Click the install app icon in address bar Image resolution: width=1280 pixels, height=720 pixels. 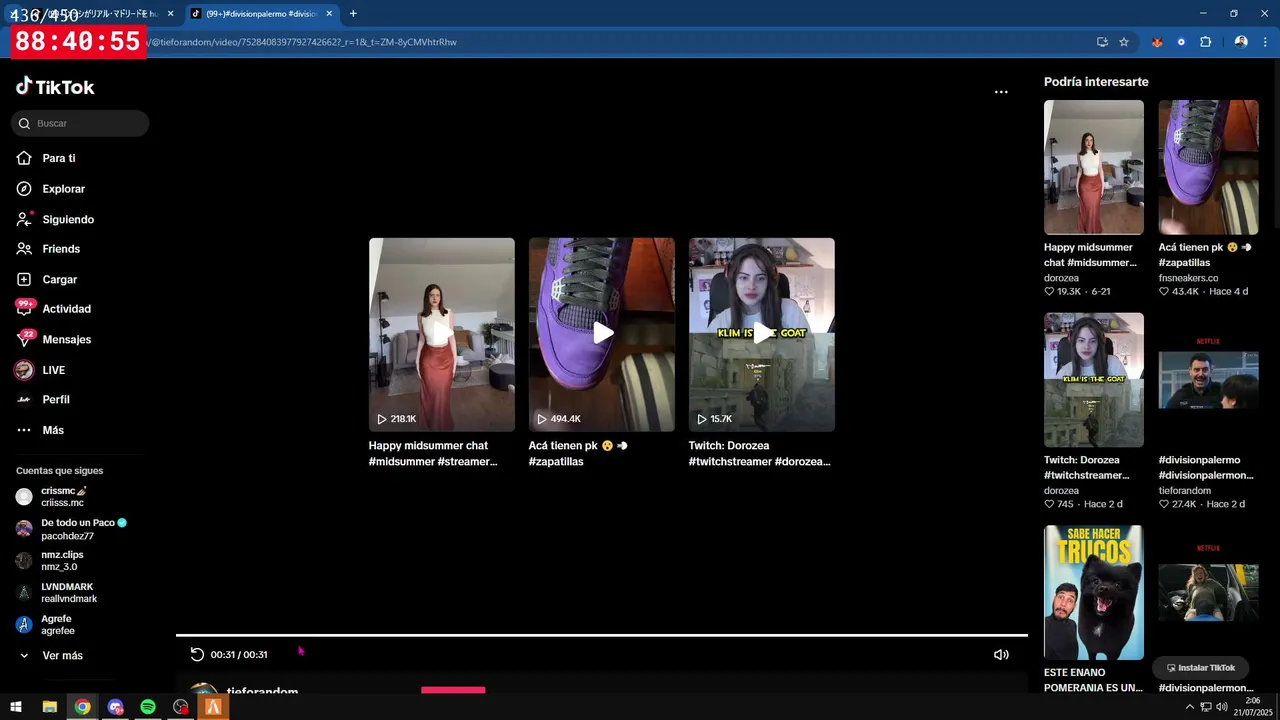tap(1102, 42)
